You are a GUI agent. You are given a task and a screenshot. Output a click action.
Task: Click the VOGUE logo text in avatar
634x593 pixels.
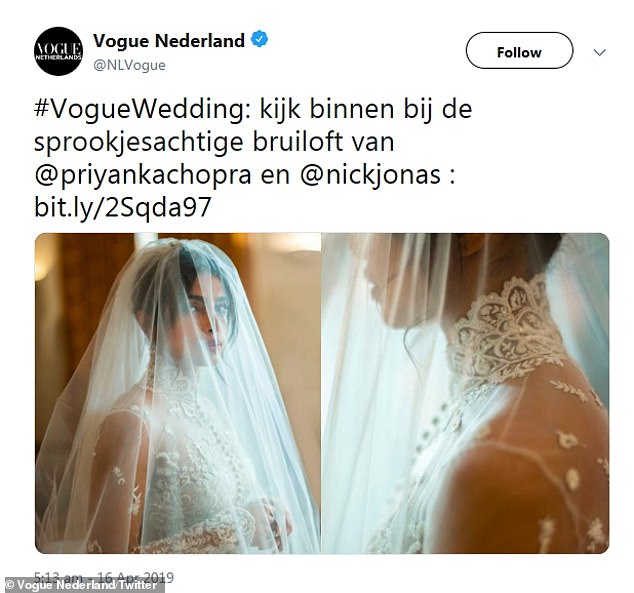59,49
